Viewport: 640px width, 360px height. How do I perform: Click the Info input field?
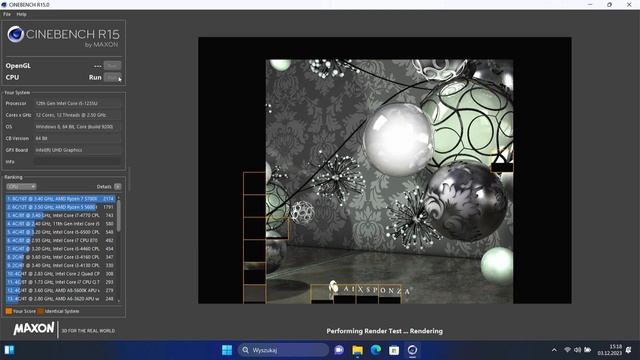(78, 162)
